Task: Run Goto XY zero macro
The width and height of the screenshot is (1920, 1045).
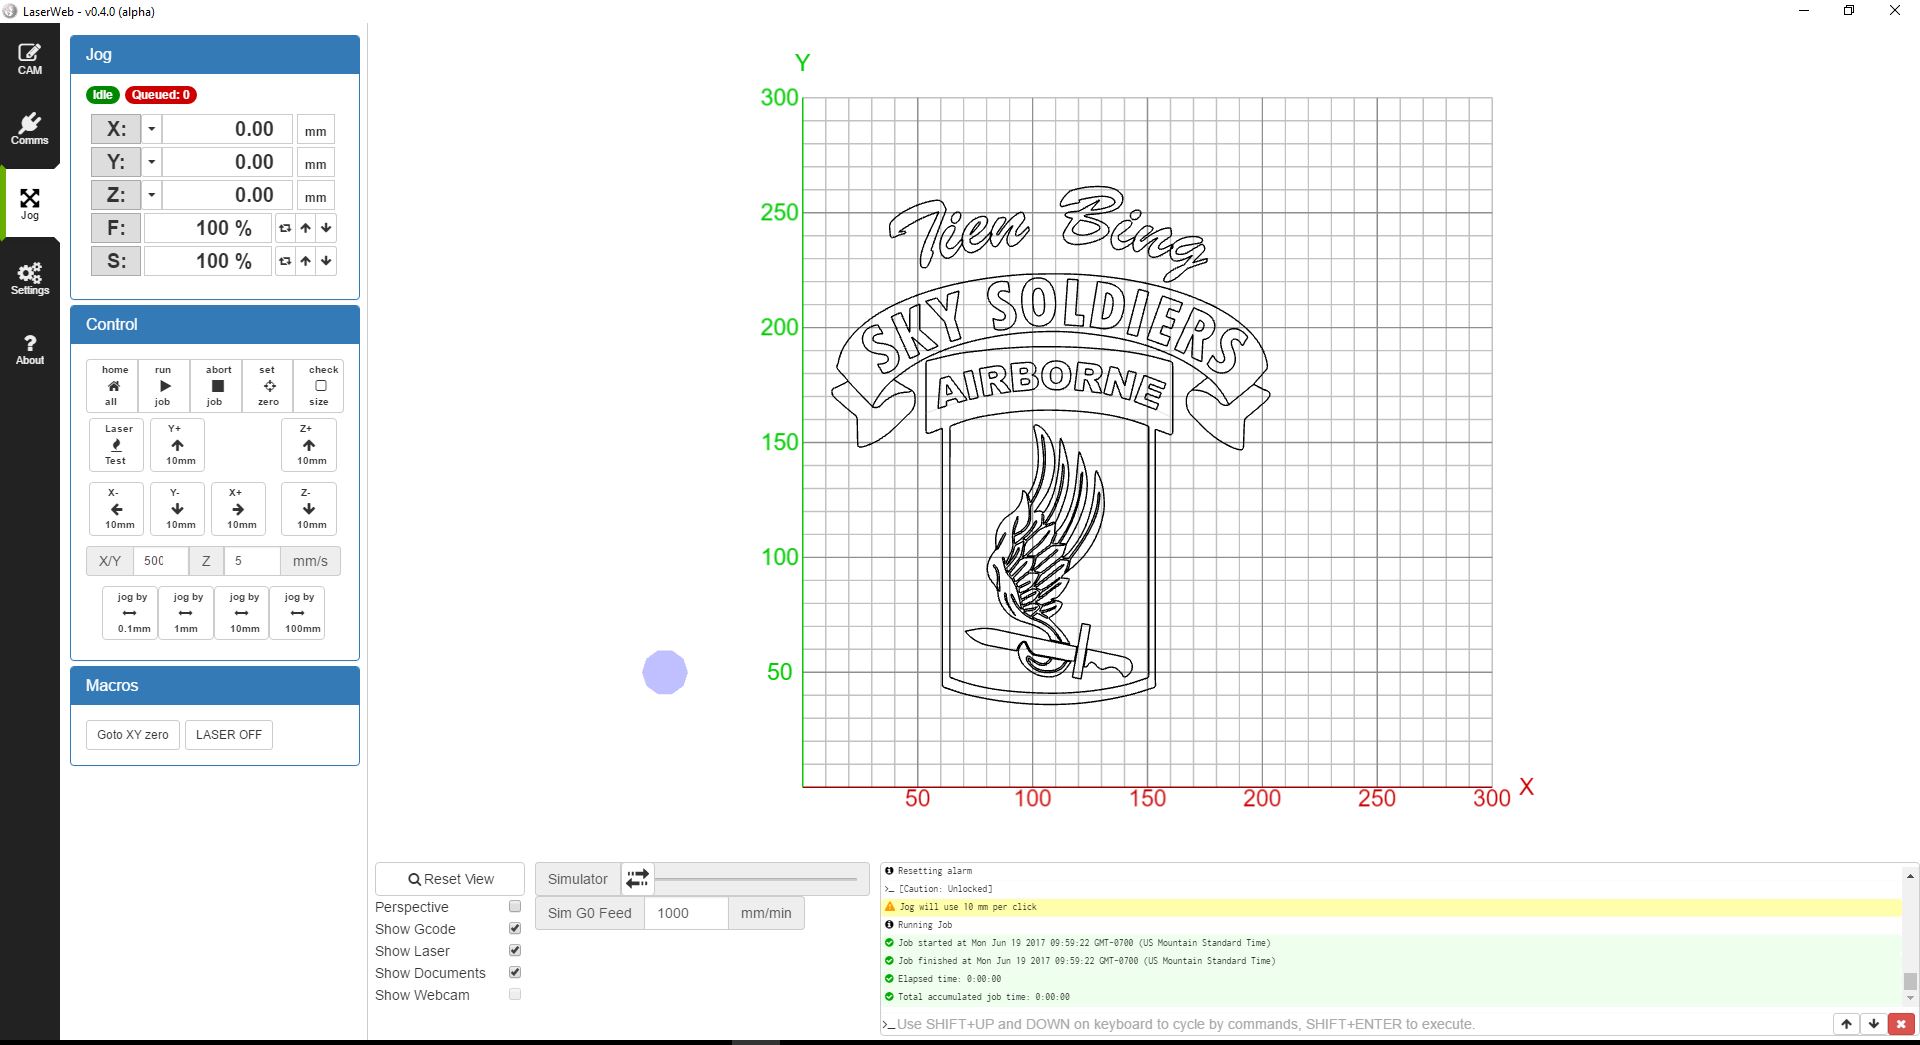Action: click(133, 734)
